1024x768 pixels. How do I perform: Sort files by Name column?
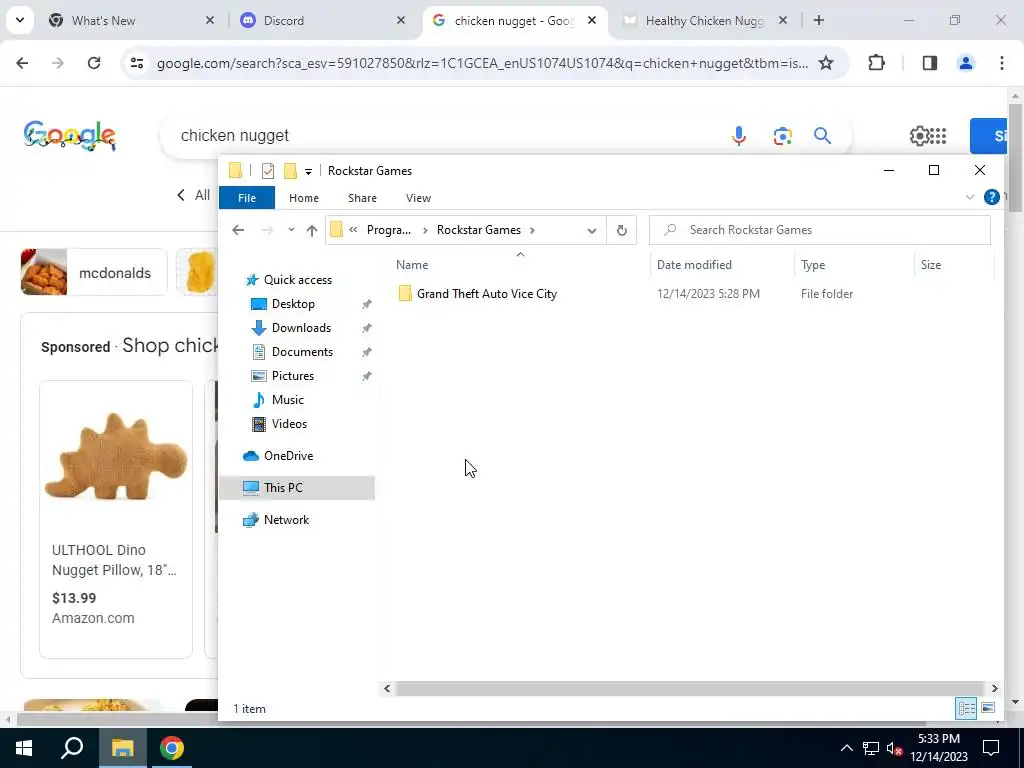pos(412,264)
